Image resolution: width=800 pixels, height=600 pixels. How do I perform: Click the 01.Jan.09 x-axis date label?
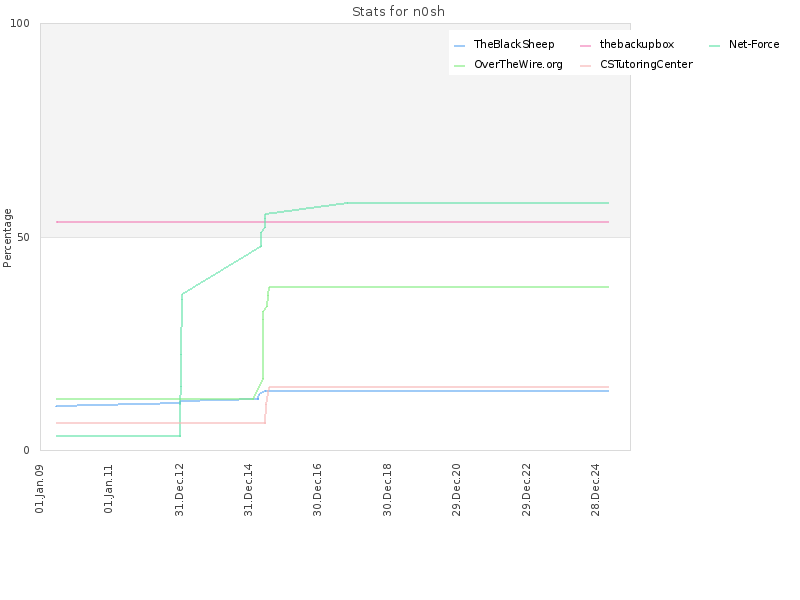(39, 489)
